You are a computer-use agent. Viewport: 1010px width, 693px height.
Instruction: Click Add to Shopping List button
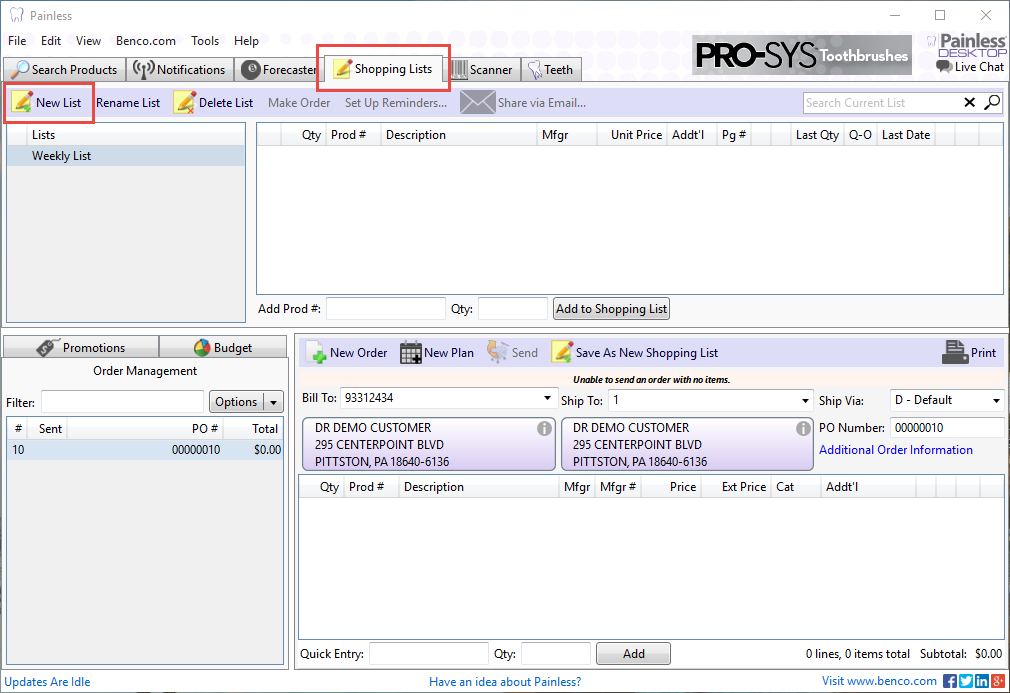tap(611, 309)
